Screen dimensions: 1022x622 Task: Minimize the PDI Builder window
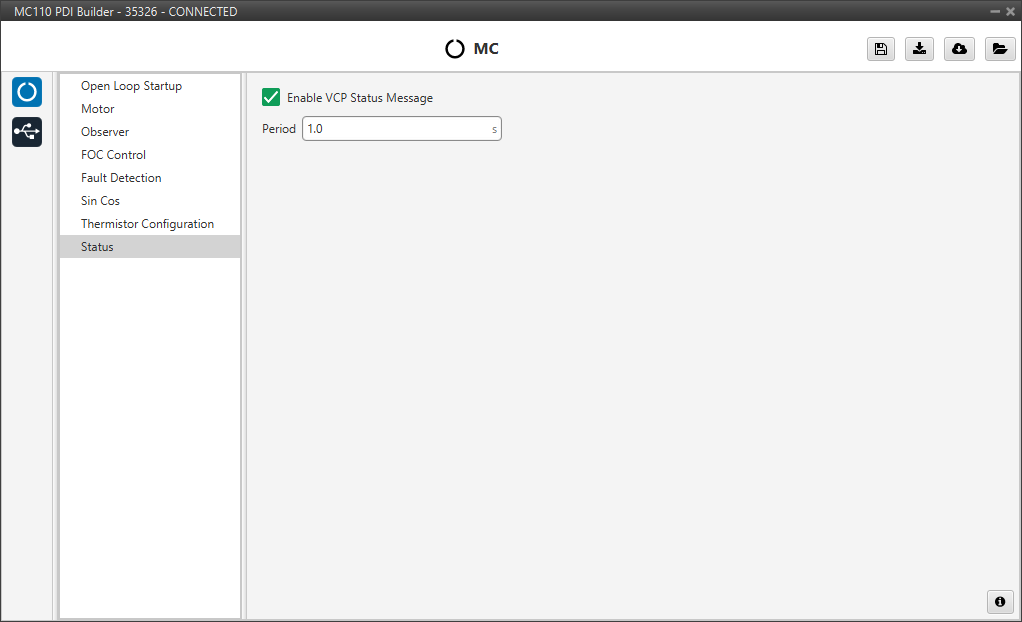(x=995, y=11)
